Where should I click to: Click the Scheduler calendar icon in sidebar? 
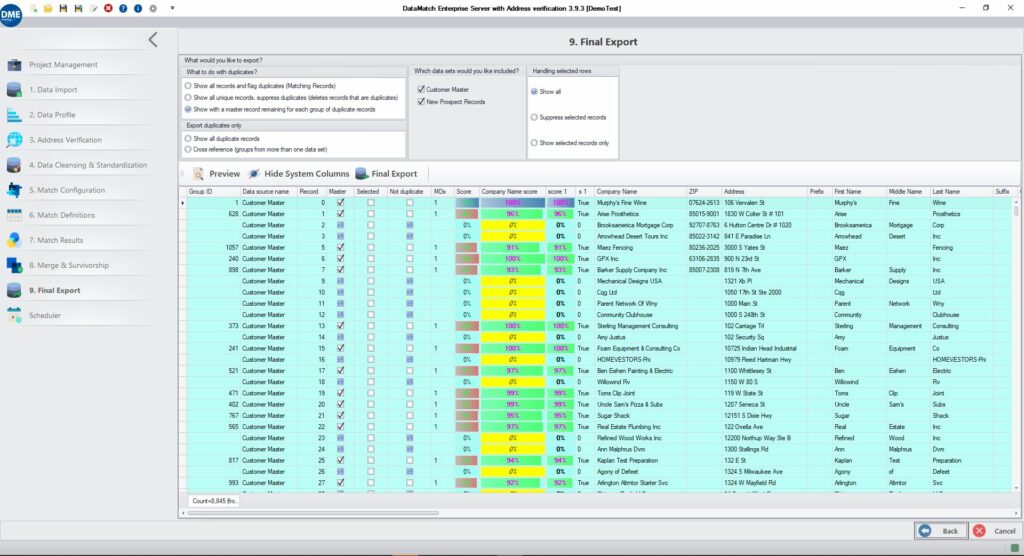tap(14, 316)
